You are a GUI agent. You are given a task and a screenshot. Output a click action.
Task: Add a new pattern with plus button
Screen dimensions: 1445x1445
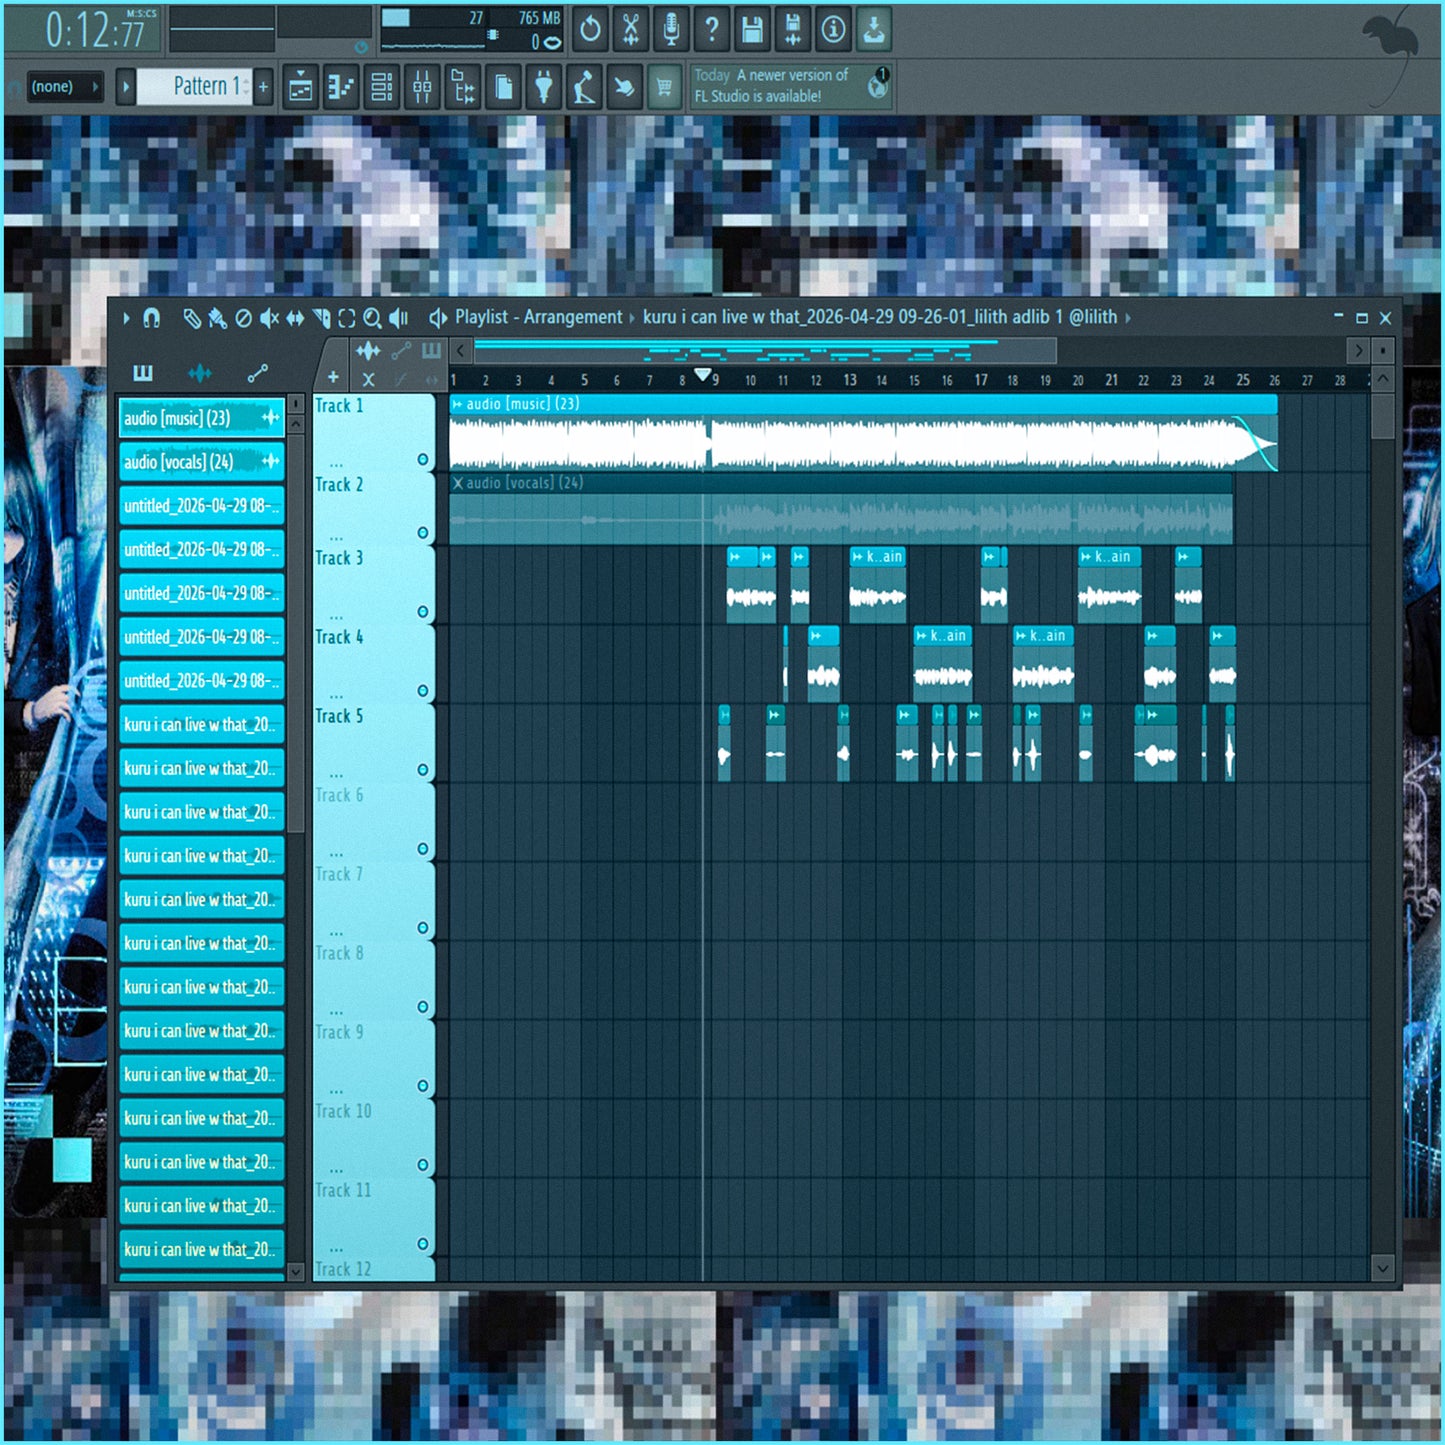pos(264,87)
